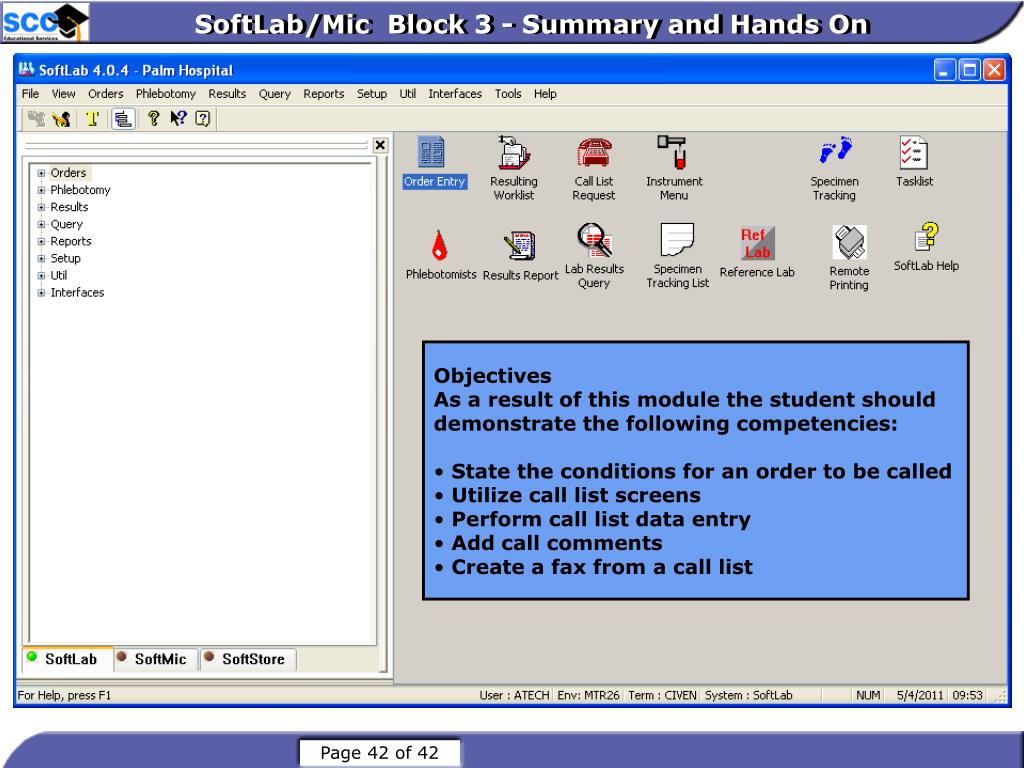
Task: Click the 5/4/2011 date in status bar
Action: click(920, 696)
